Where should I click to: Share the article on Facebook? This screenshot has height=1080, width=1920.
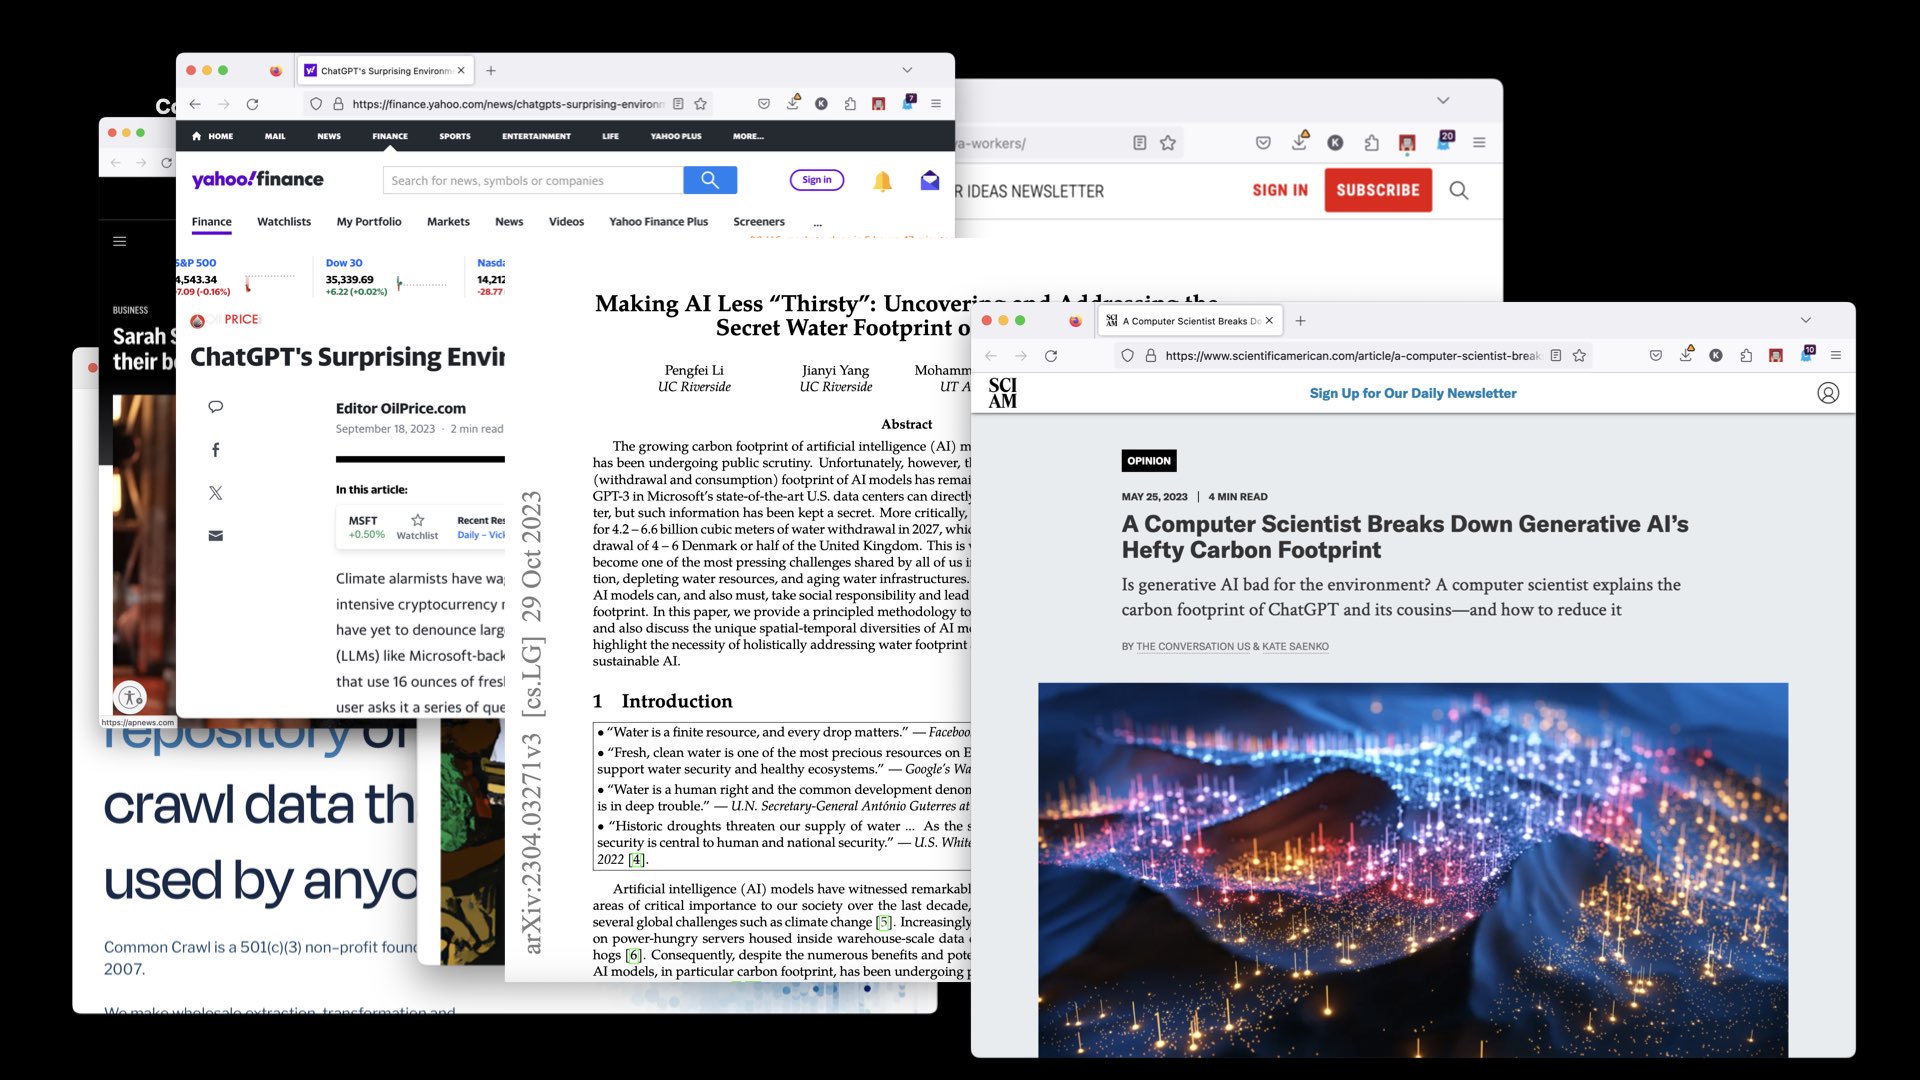pyautogui.click(x=215, y=450)
